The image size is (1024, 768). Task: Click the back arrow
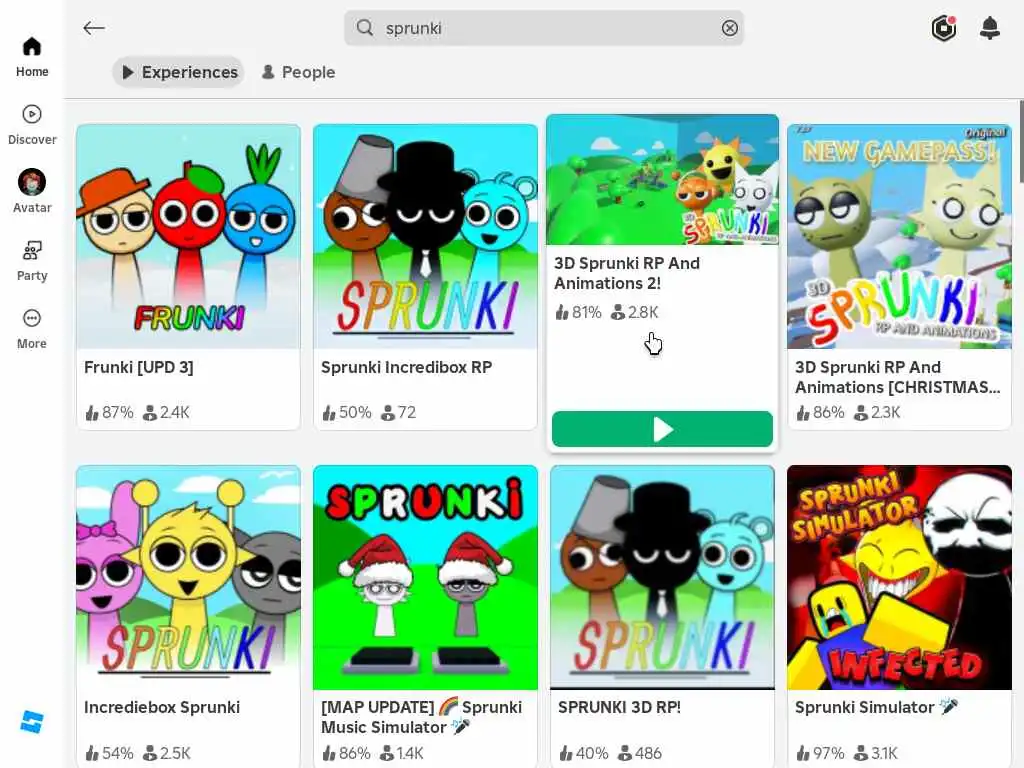[94, 28]
